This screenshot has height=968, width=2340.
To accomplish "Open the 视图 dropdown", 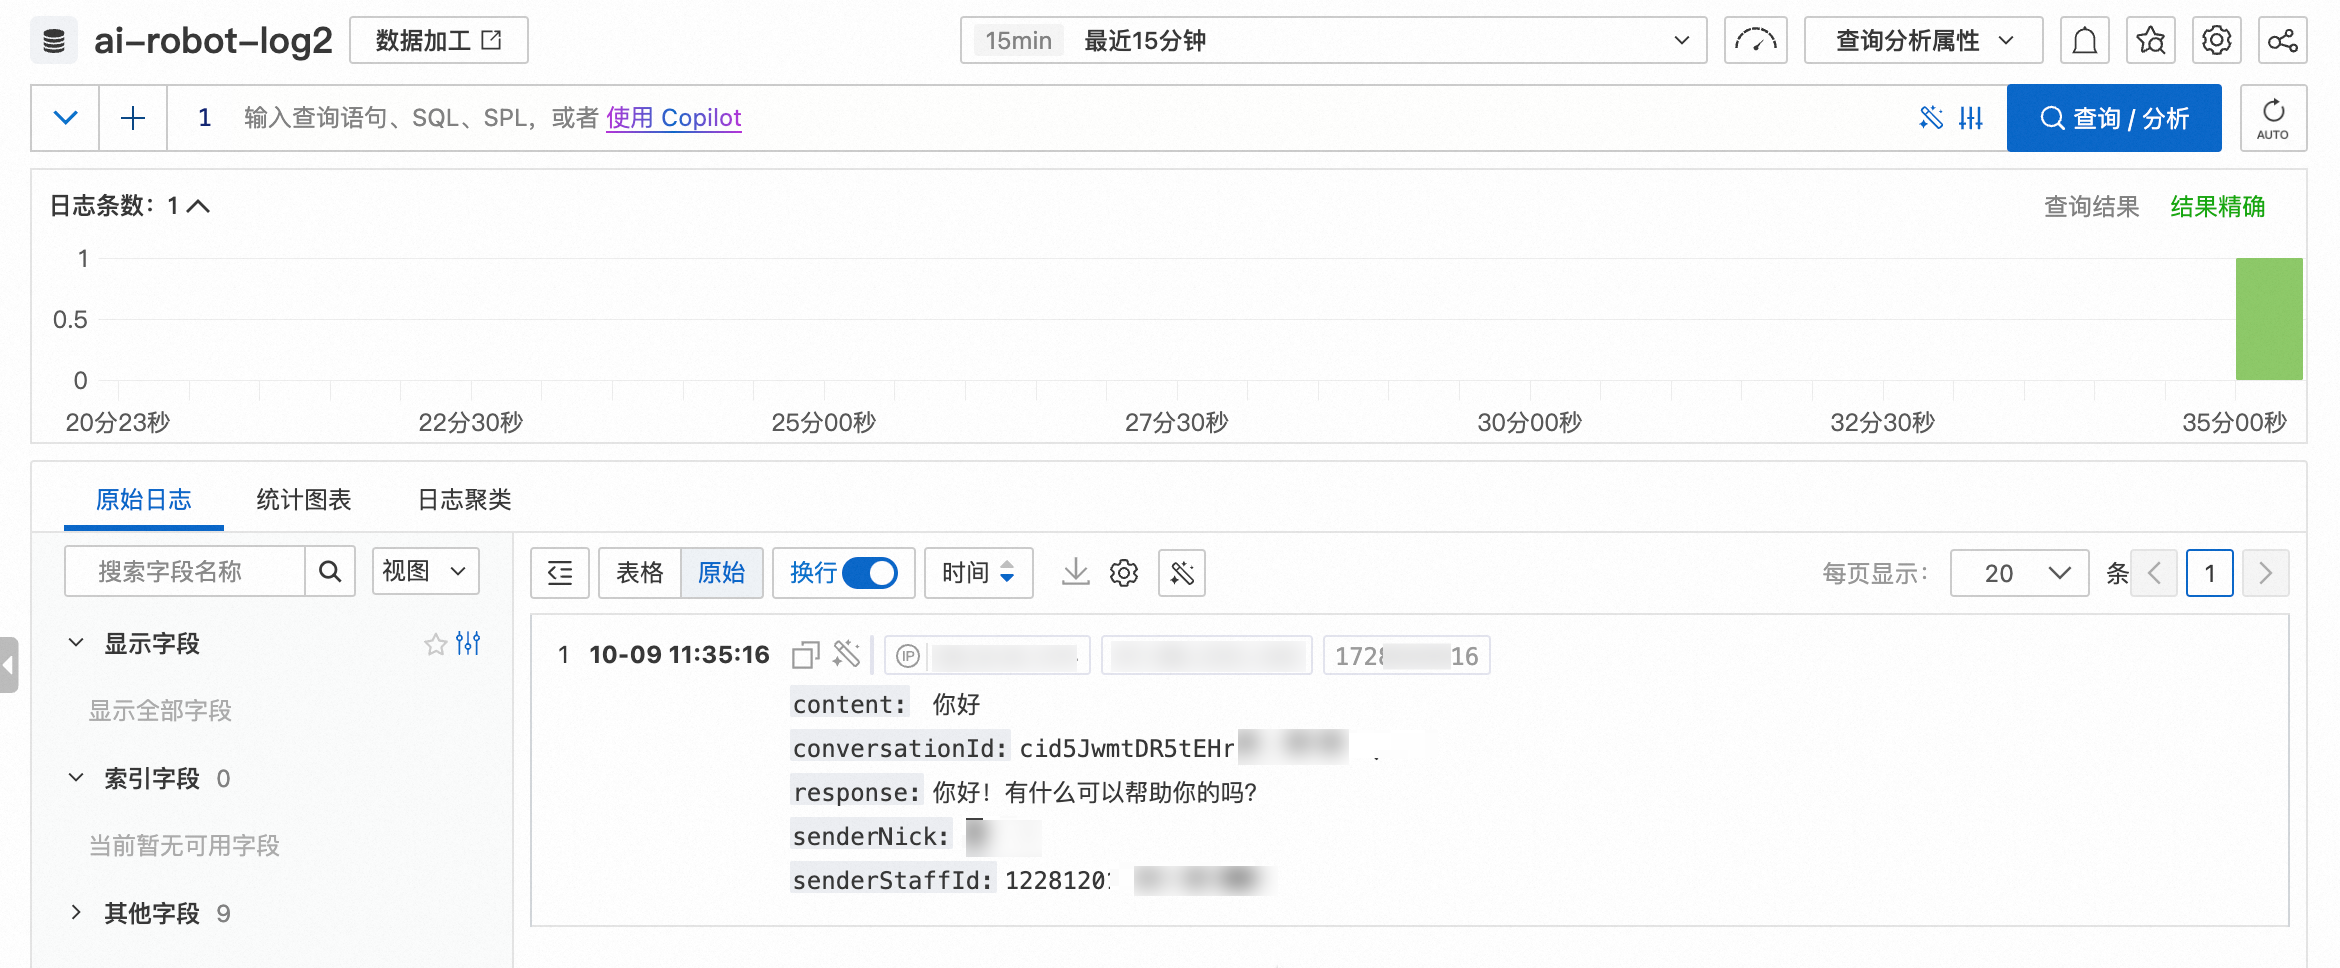I will tap(426, 572).
